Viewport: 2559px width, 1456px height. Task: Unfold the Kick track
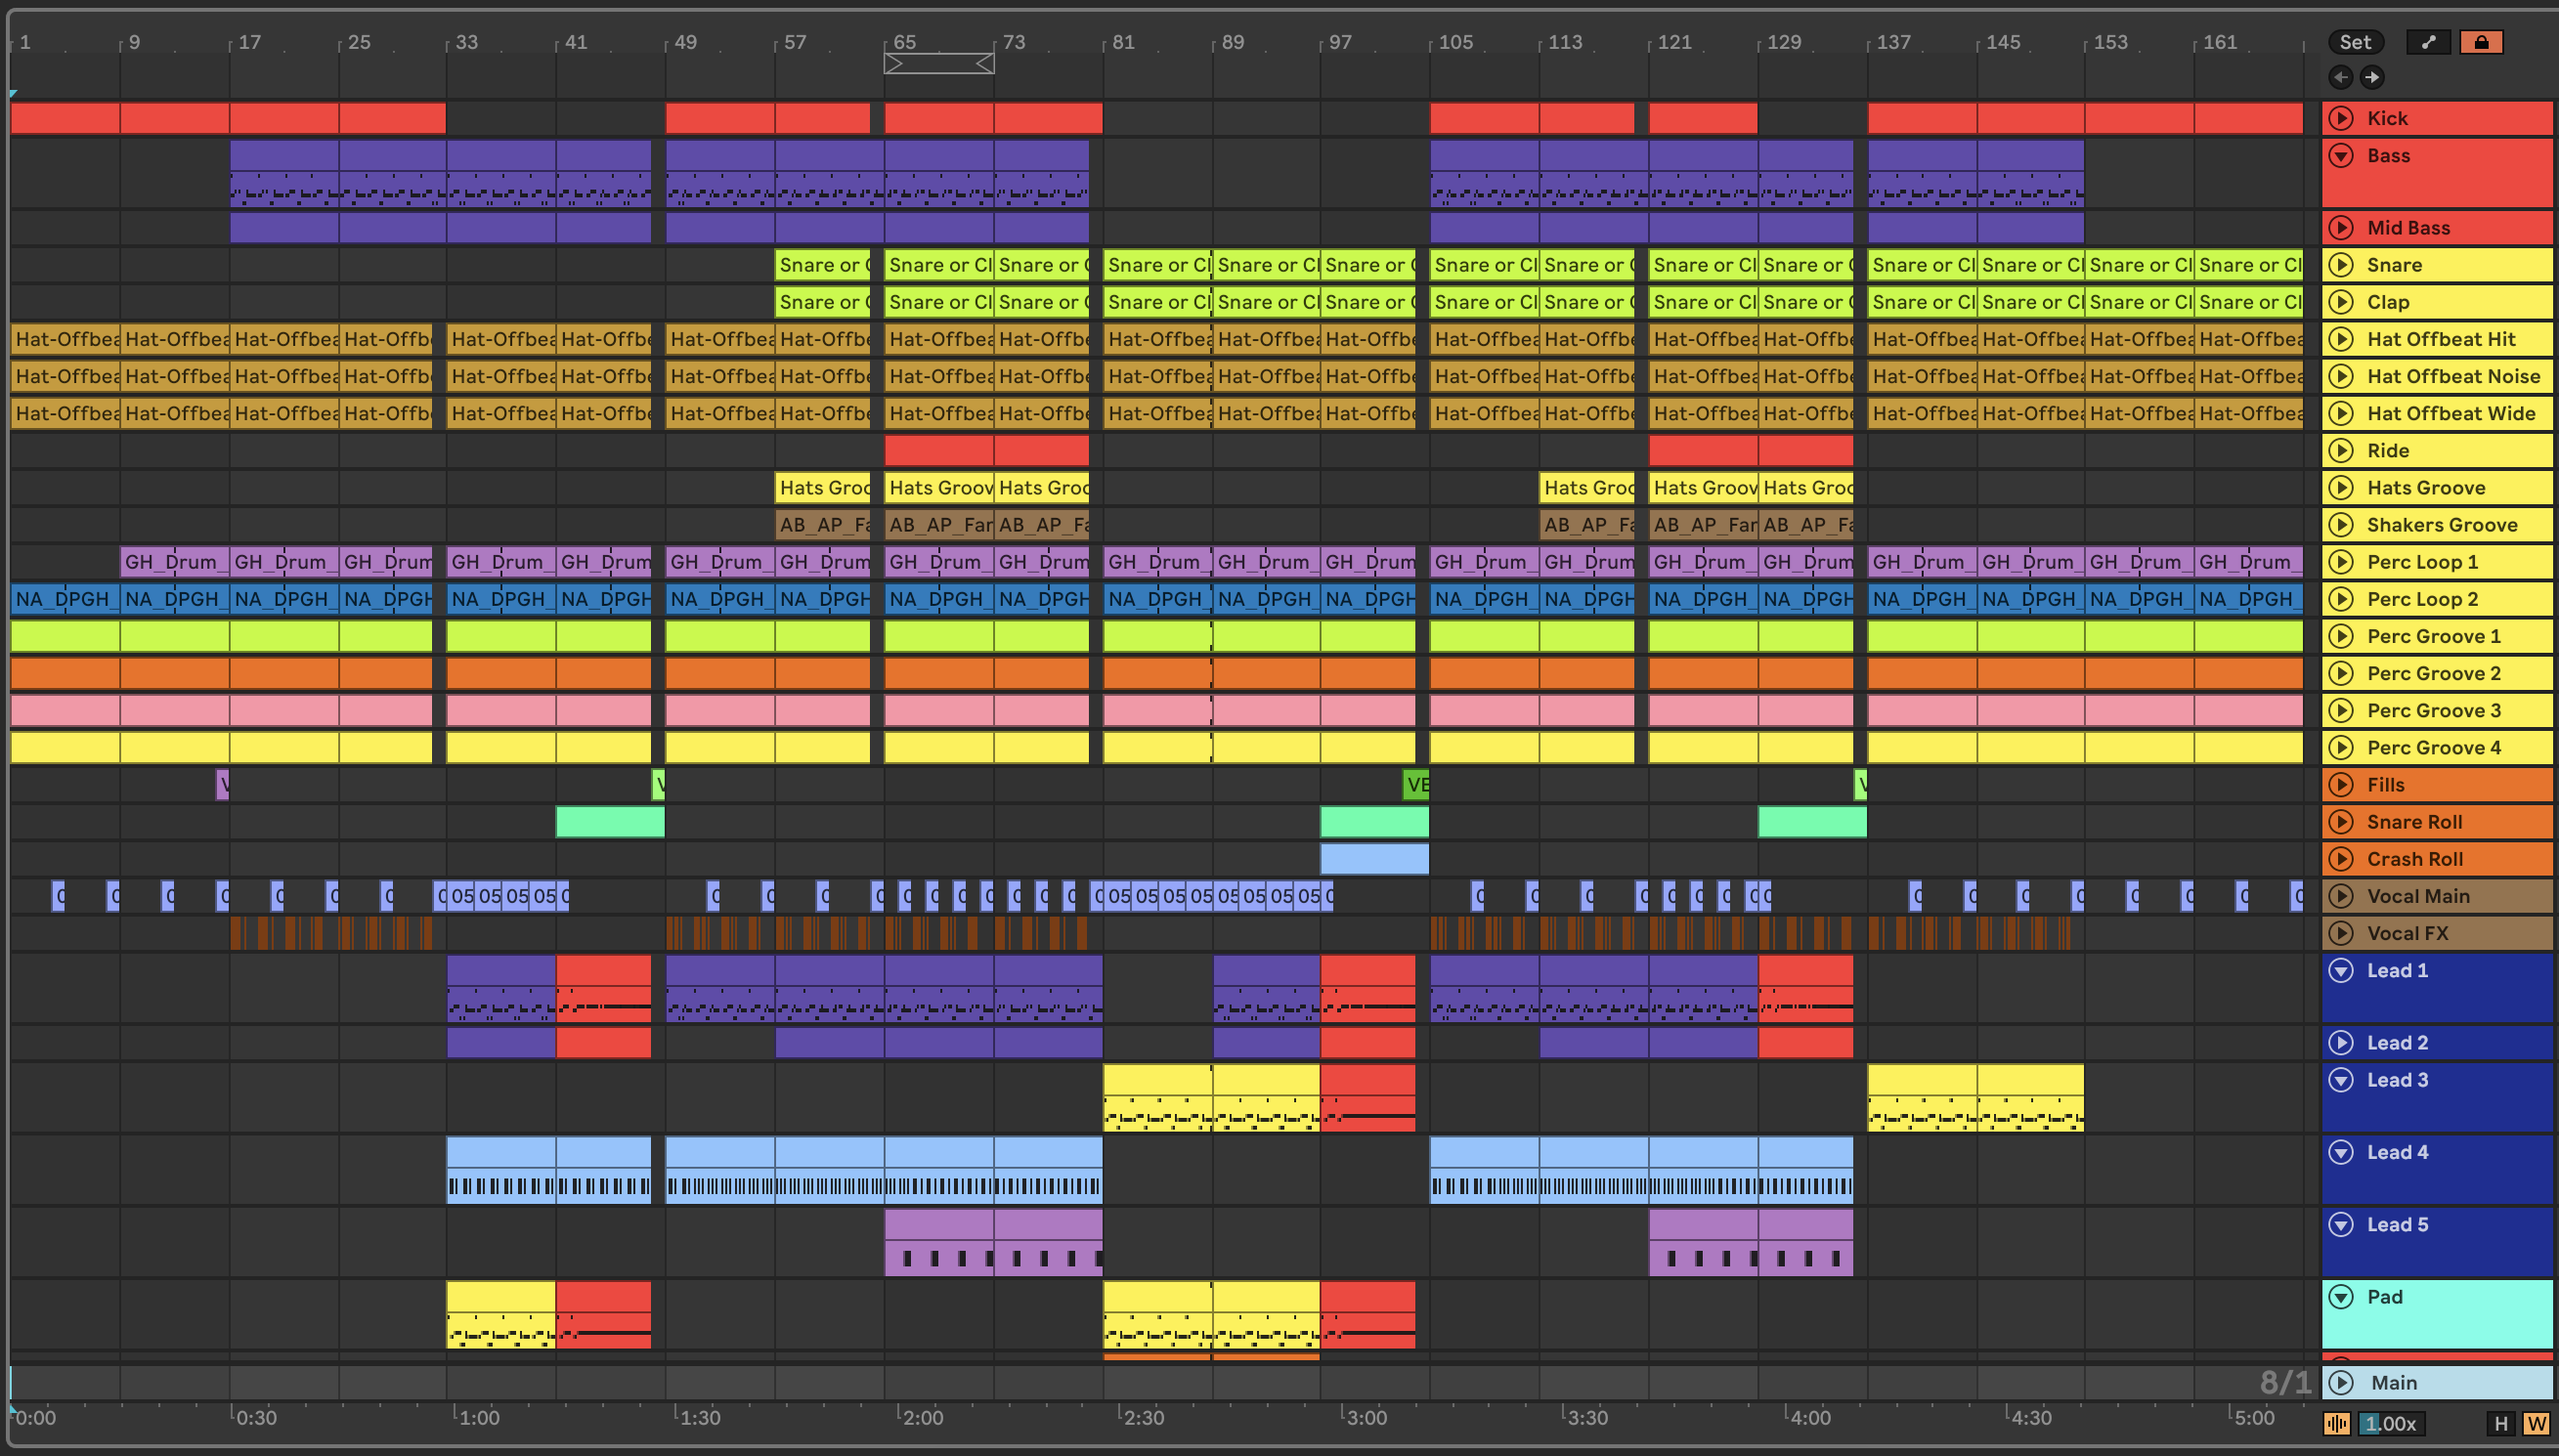(x=2341, y=118)
